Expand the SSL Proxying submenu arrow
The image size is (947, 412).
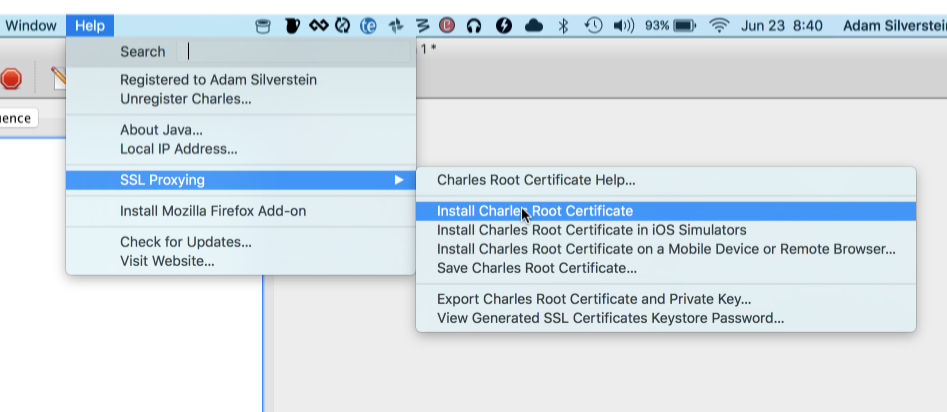click(x=399, y=180)
